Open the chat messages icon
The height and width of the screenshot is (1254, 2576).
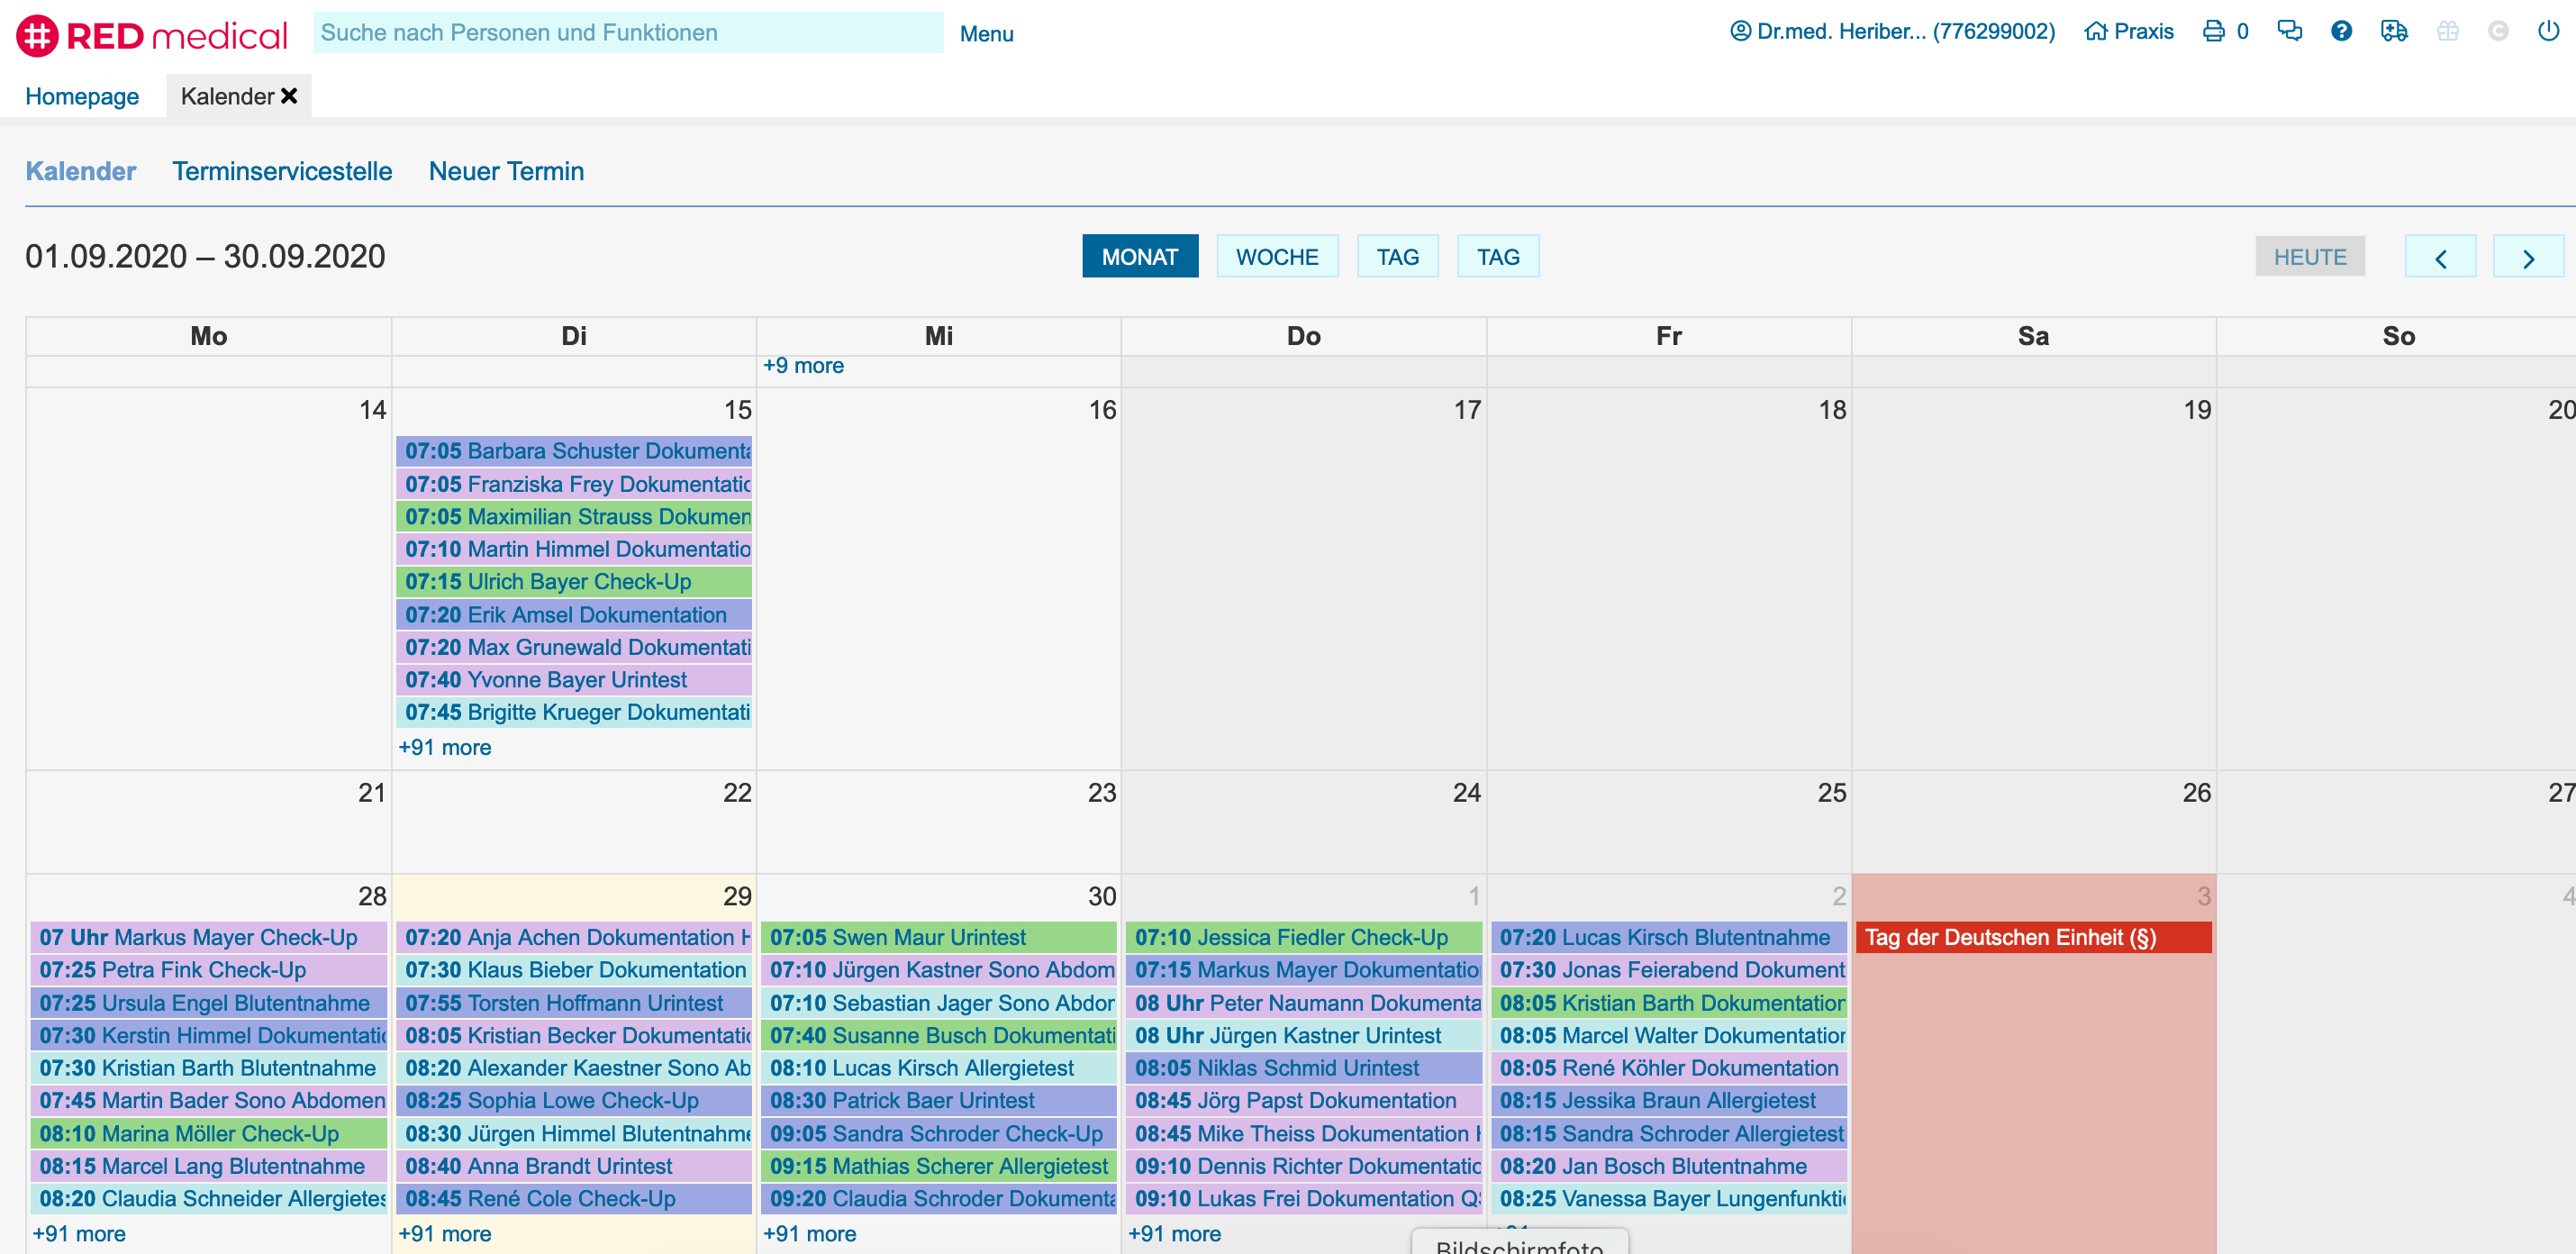tap(2289, 31)
